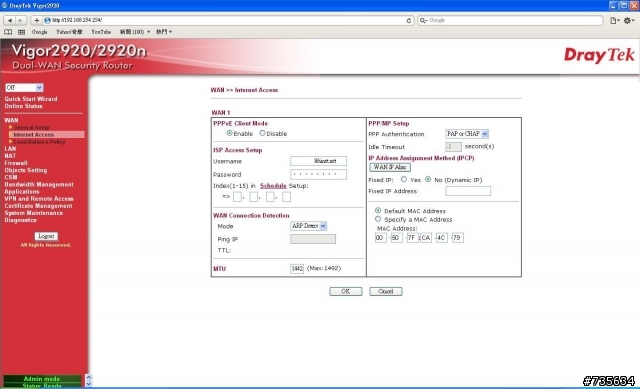This screenshot has width=640, height=389.
Task: Open WAN General Setup
Action: (x=31, y=127)
